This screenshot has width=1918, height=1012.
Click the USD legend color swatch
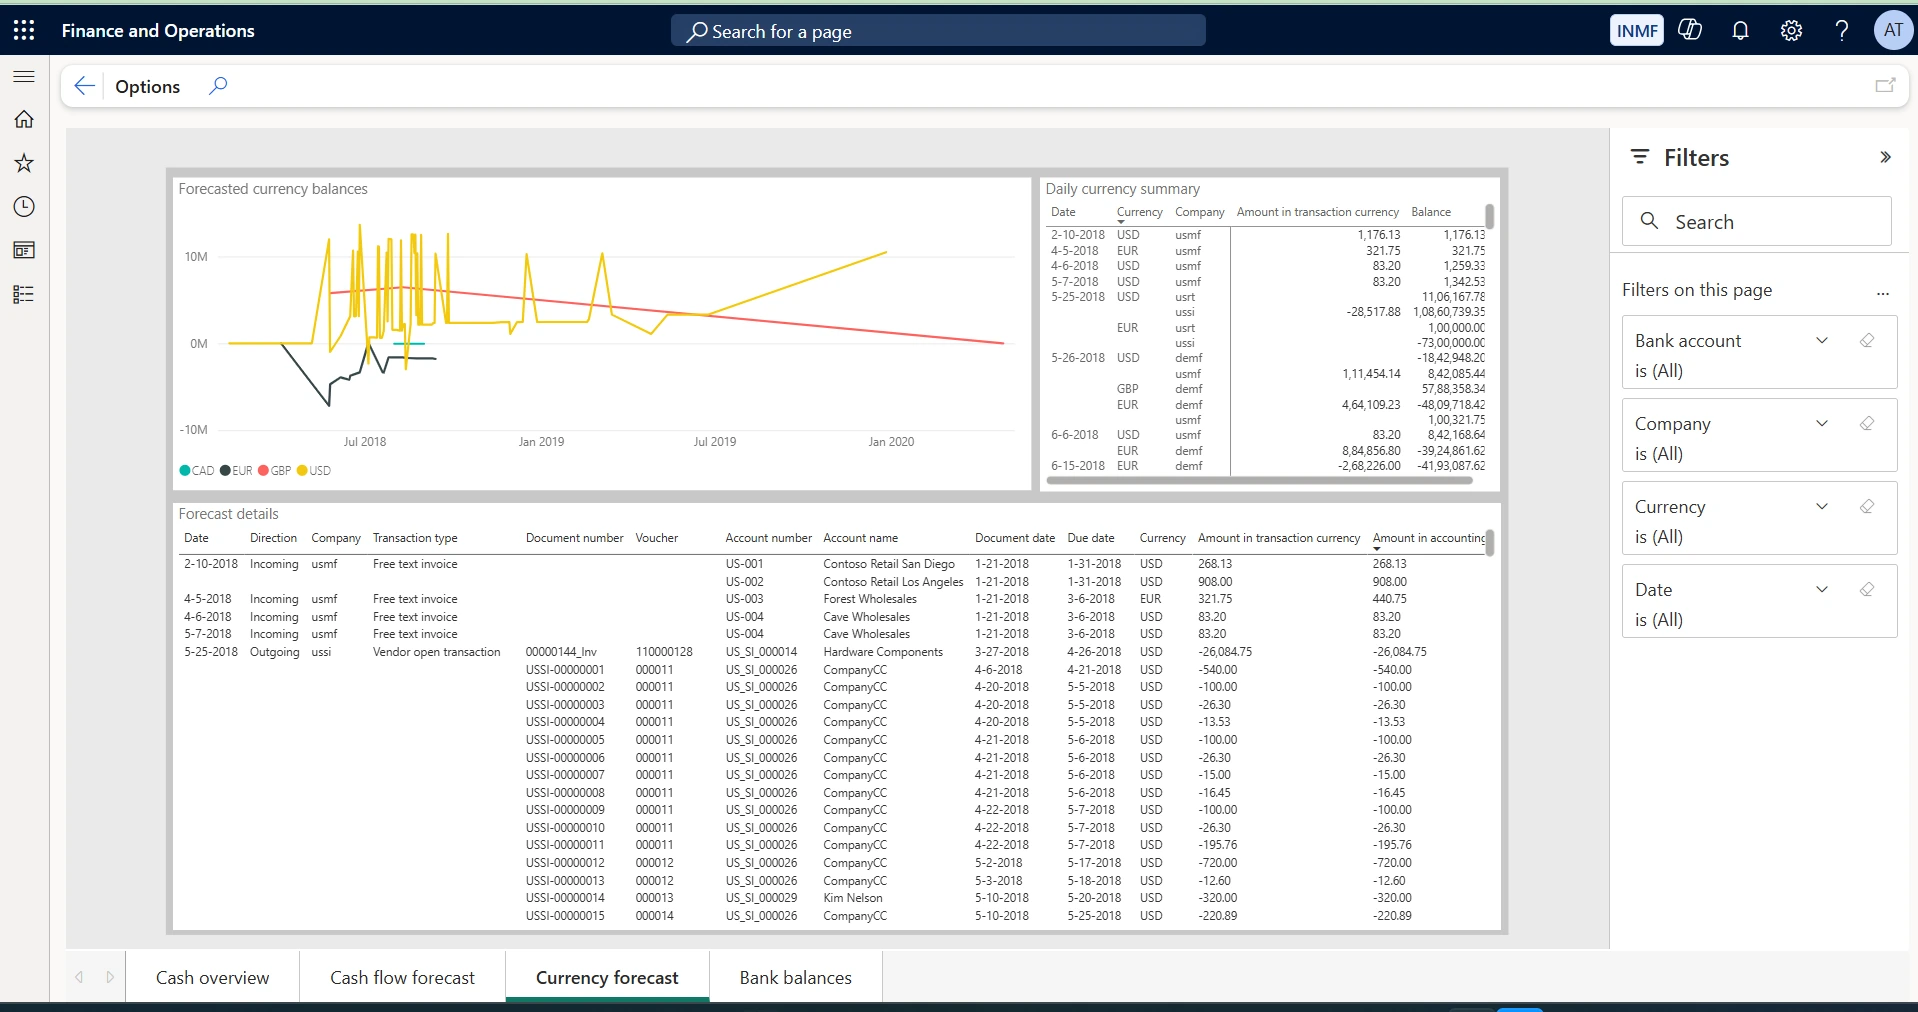pos(302,471)
